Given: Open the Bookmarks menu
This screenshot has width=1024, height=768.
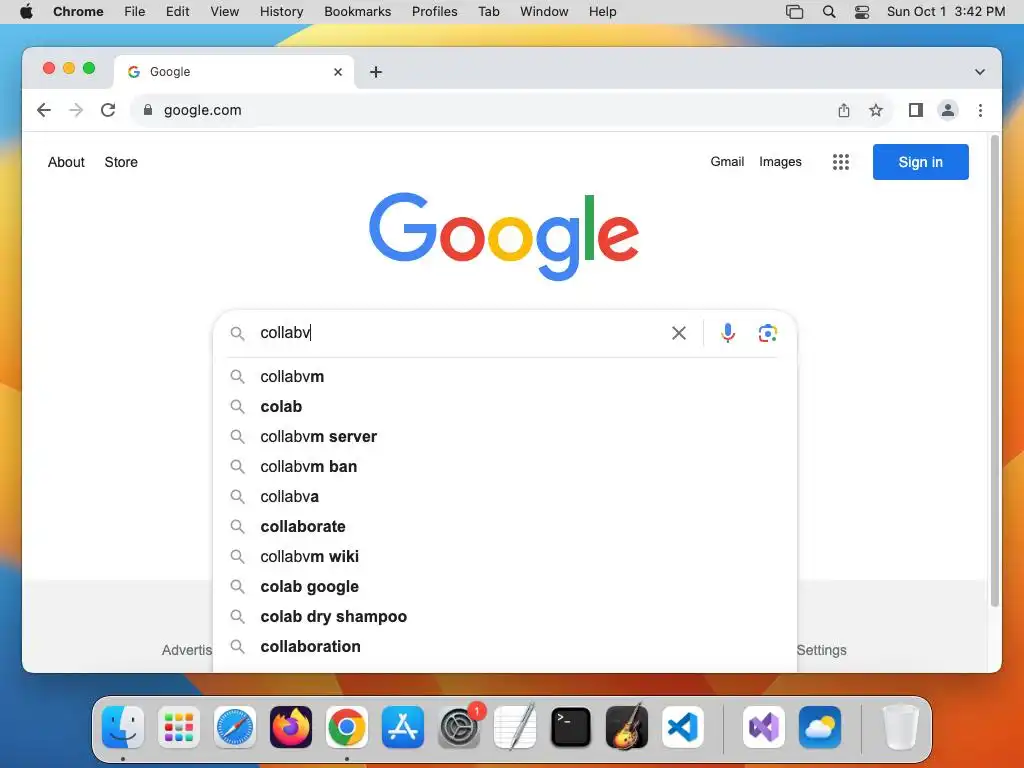Looking at the screenshot, I should [x=357, y=12].
